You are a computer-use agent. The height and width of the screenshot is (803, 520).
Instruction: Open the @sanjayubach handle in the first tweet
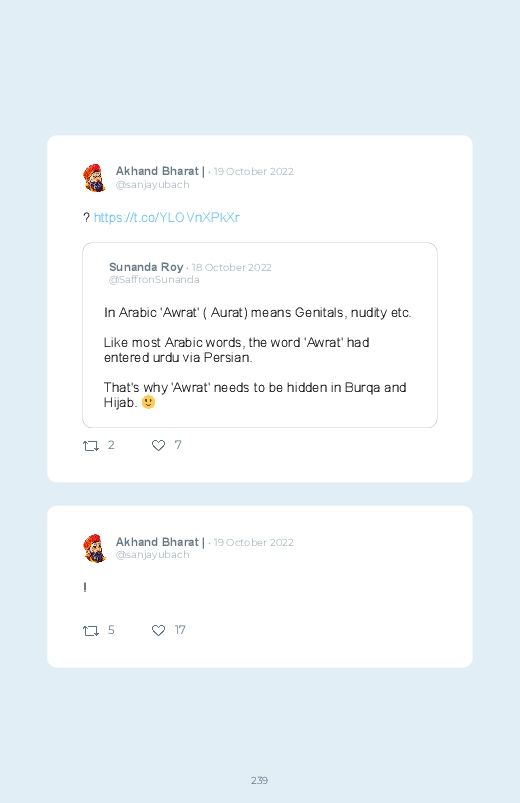click(153, 184)
